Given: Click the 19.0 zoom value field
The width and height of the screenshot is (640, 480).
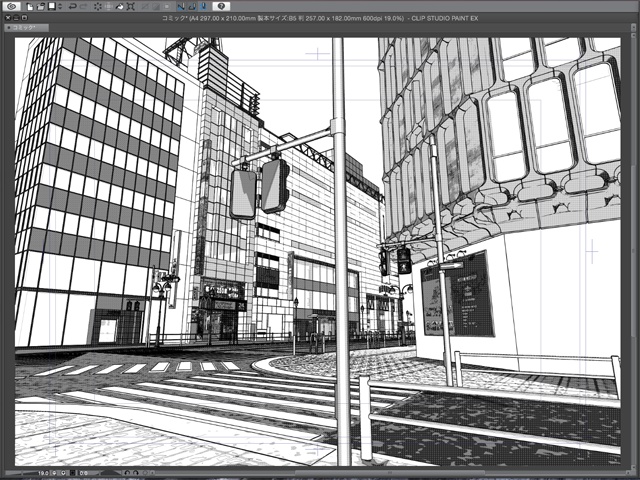Looking at the screenshot, I should point(43,473).
